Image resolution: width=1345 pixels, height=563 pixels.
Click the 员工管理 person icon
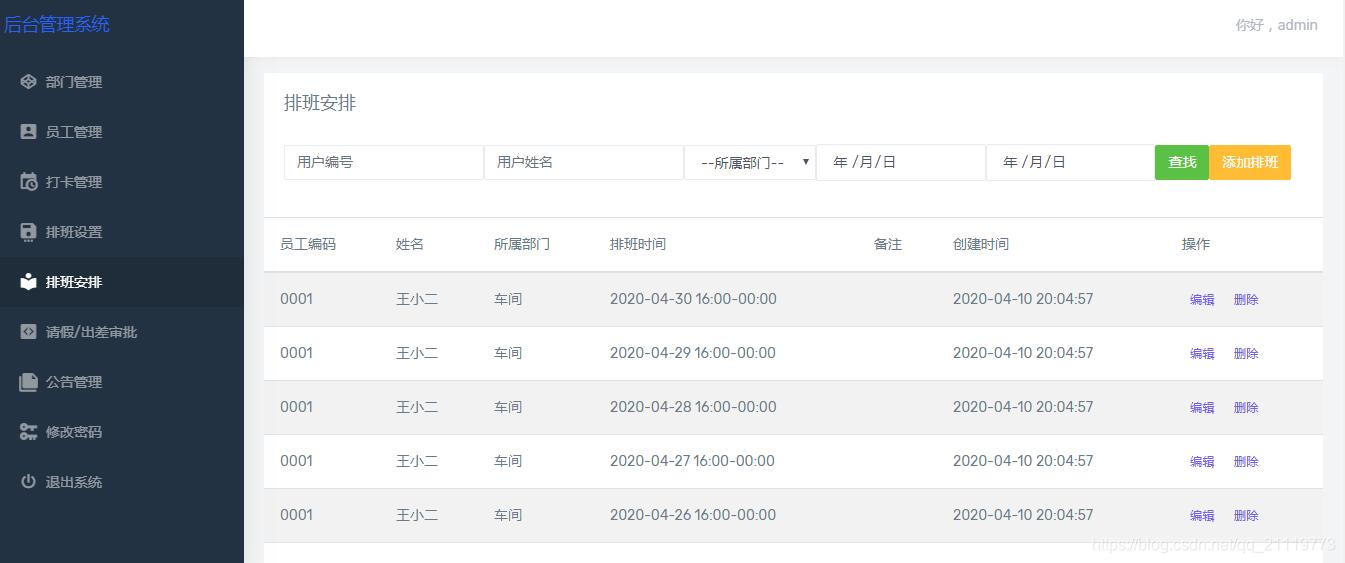click(x=28, y=132)
